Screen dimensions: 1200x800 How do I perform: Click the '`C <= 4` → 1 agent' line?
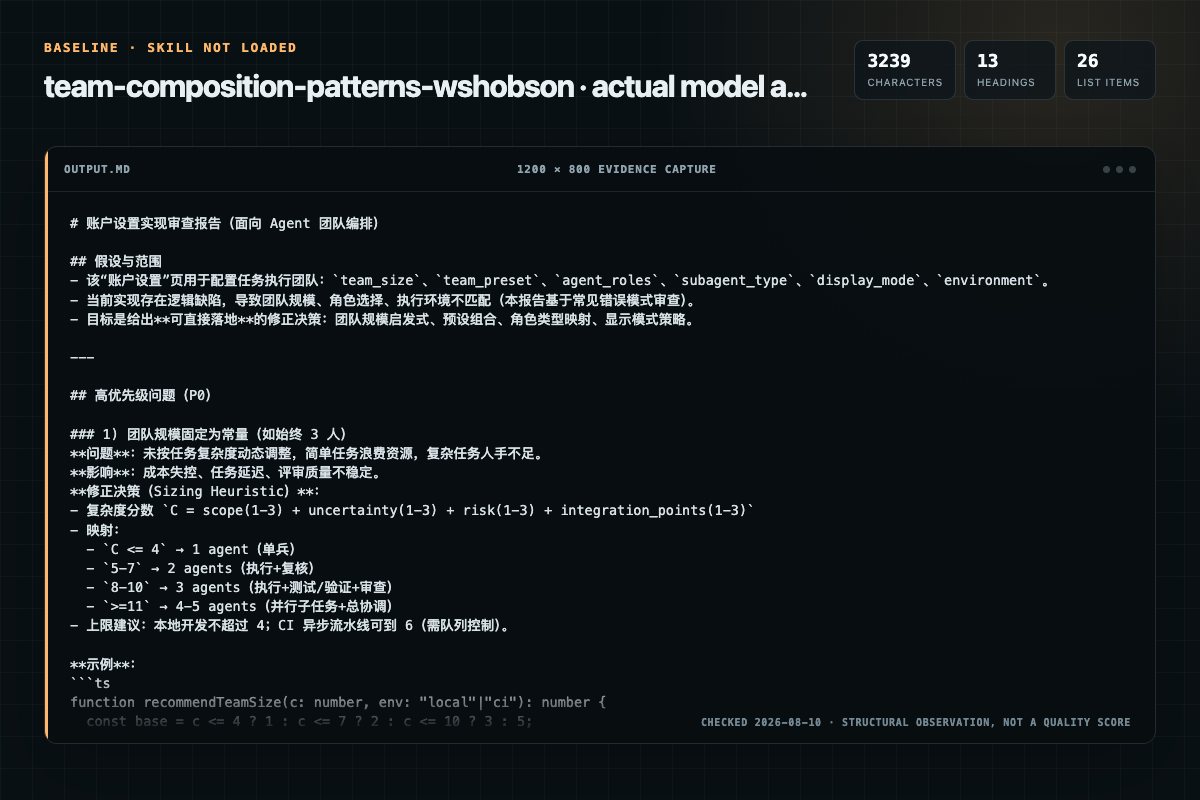pyautogui.click(x=191, y=549)
